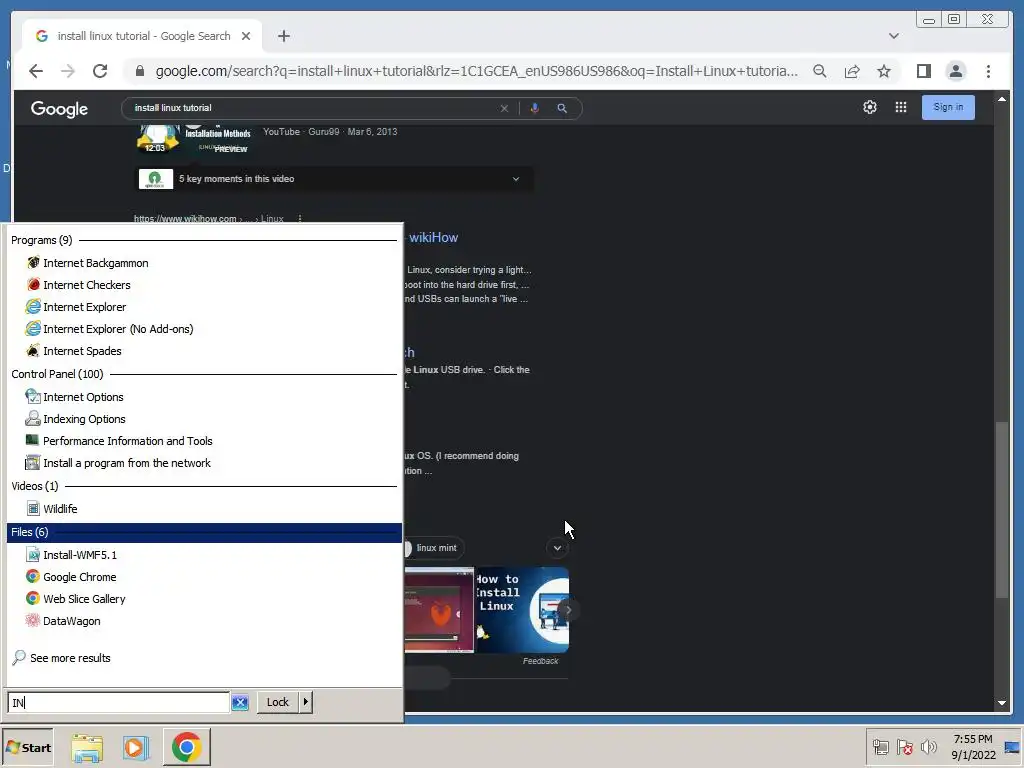Screen dimensions: 1024x768
Task: Click the Start menu search input
Action: point(118,703)
